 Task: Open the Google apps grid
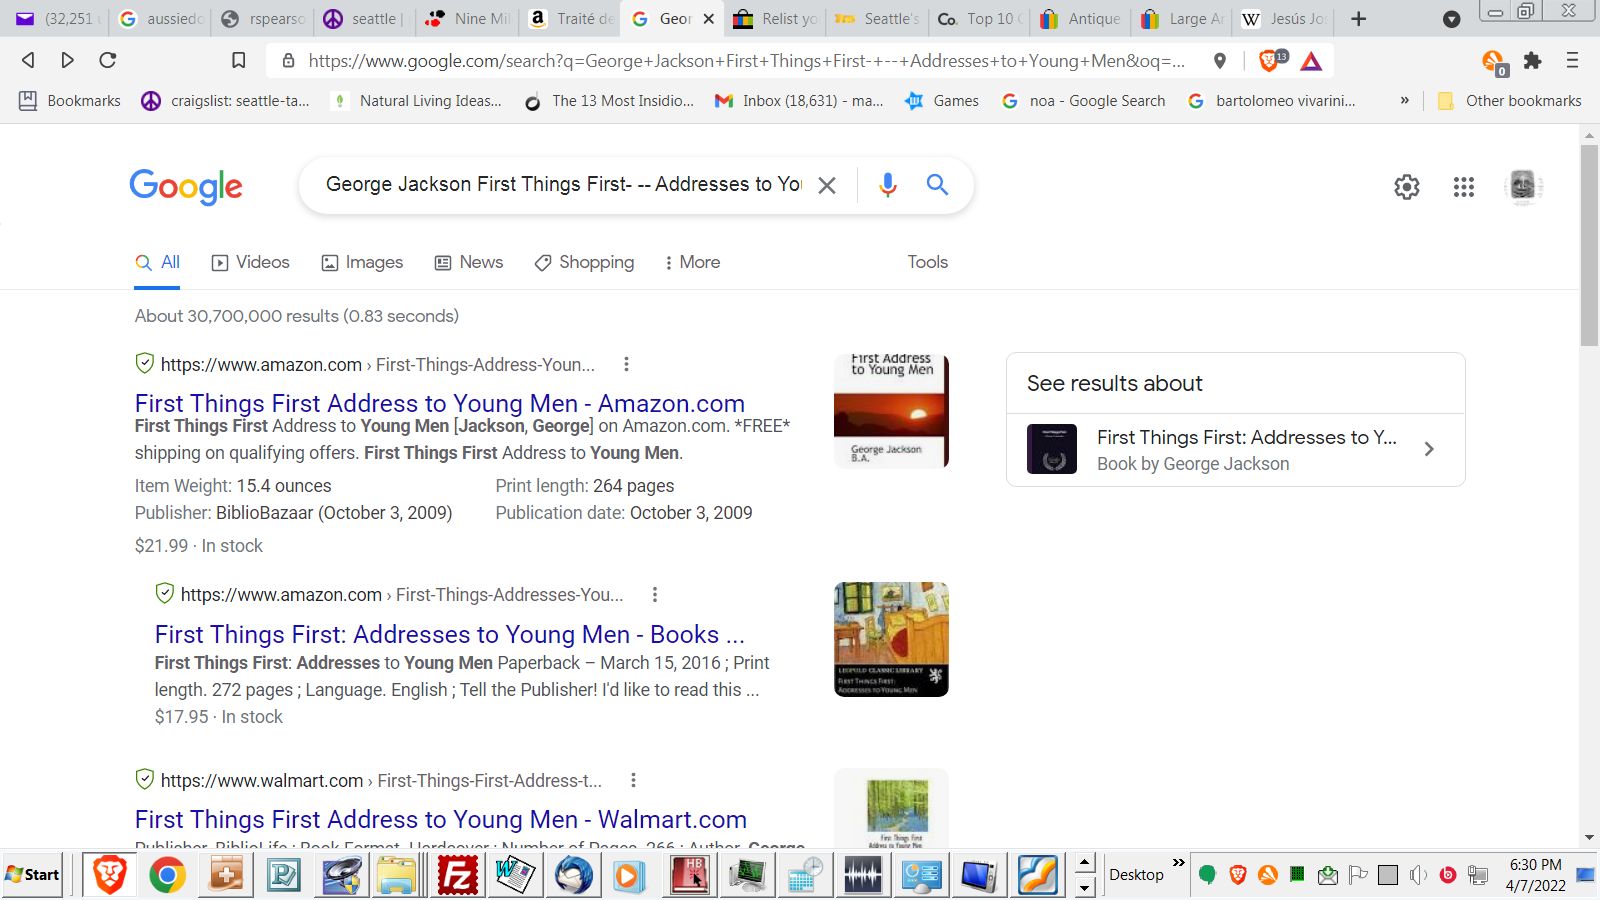(1464, 187)
